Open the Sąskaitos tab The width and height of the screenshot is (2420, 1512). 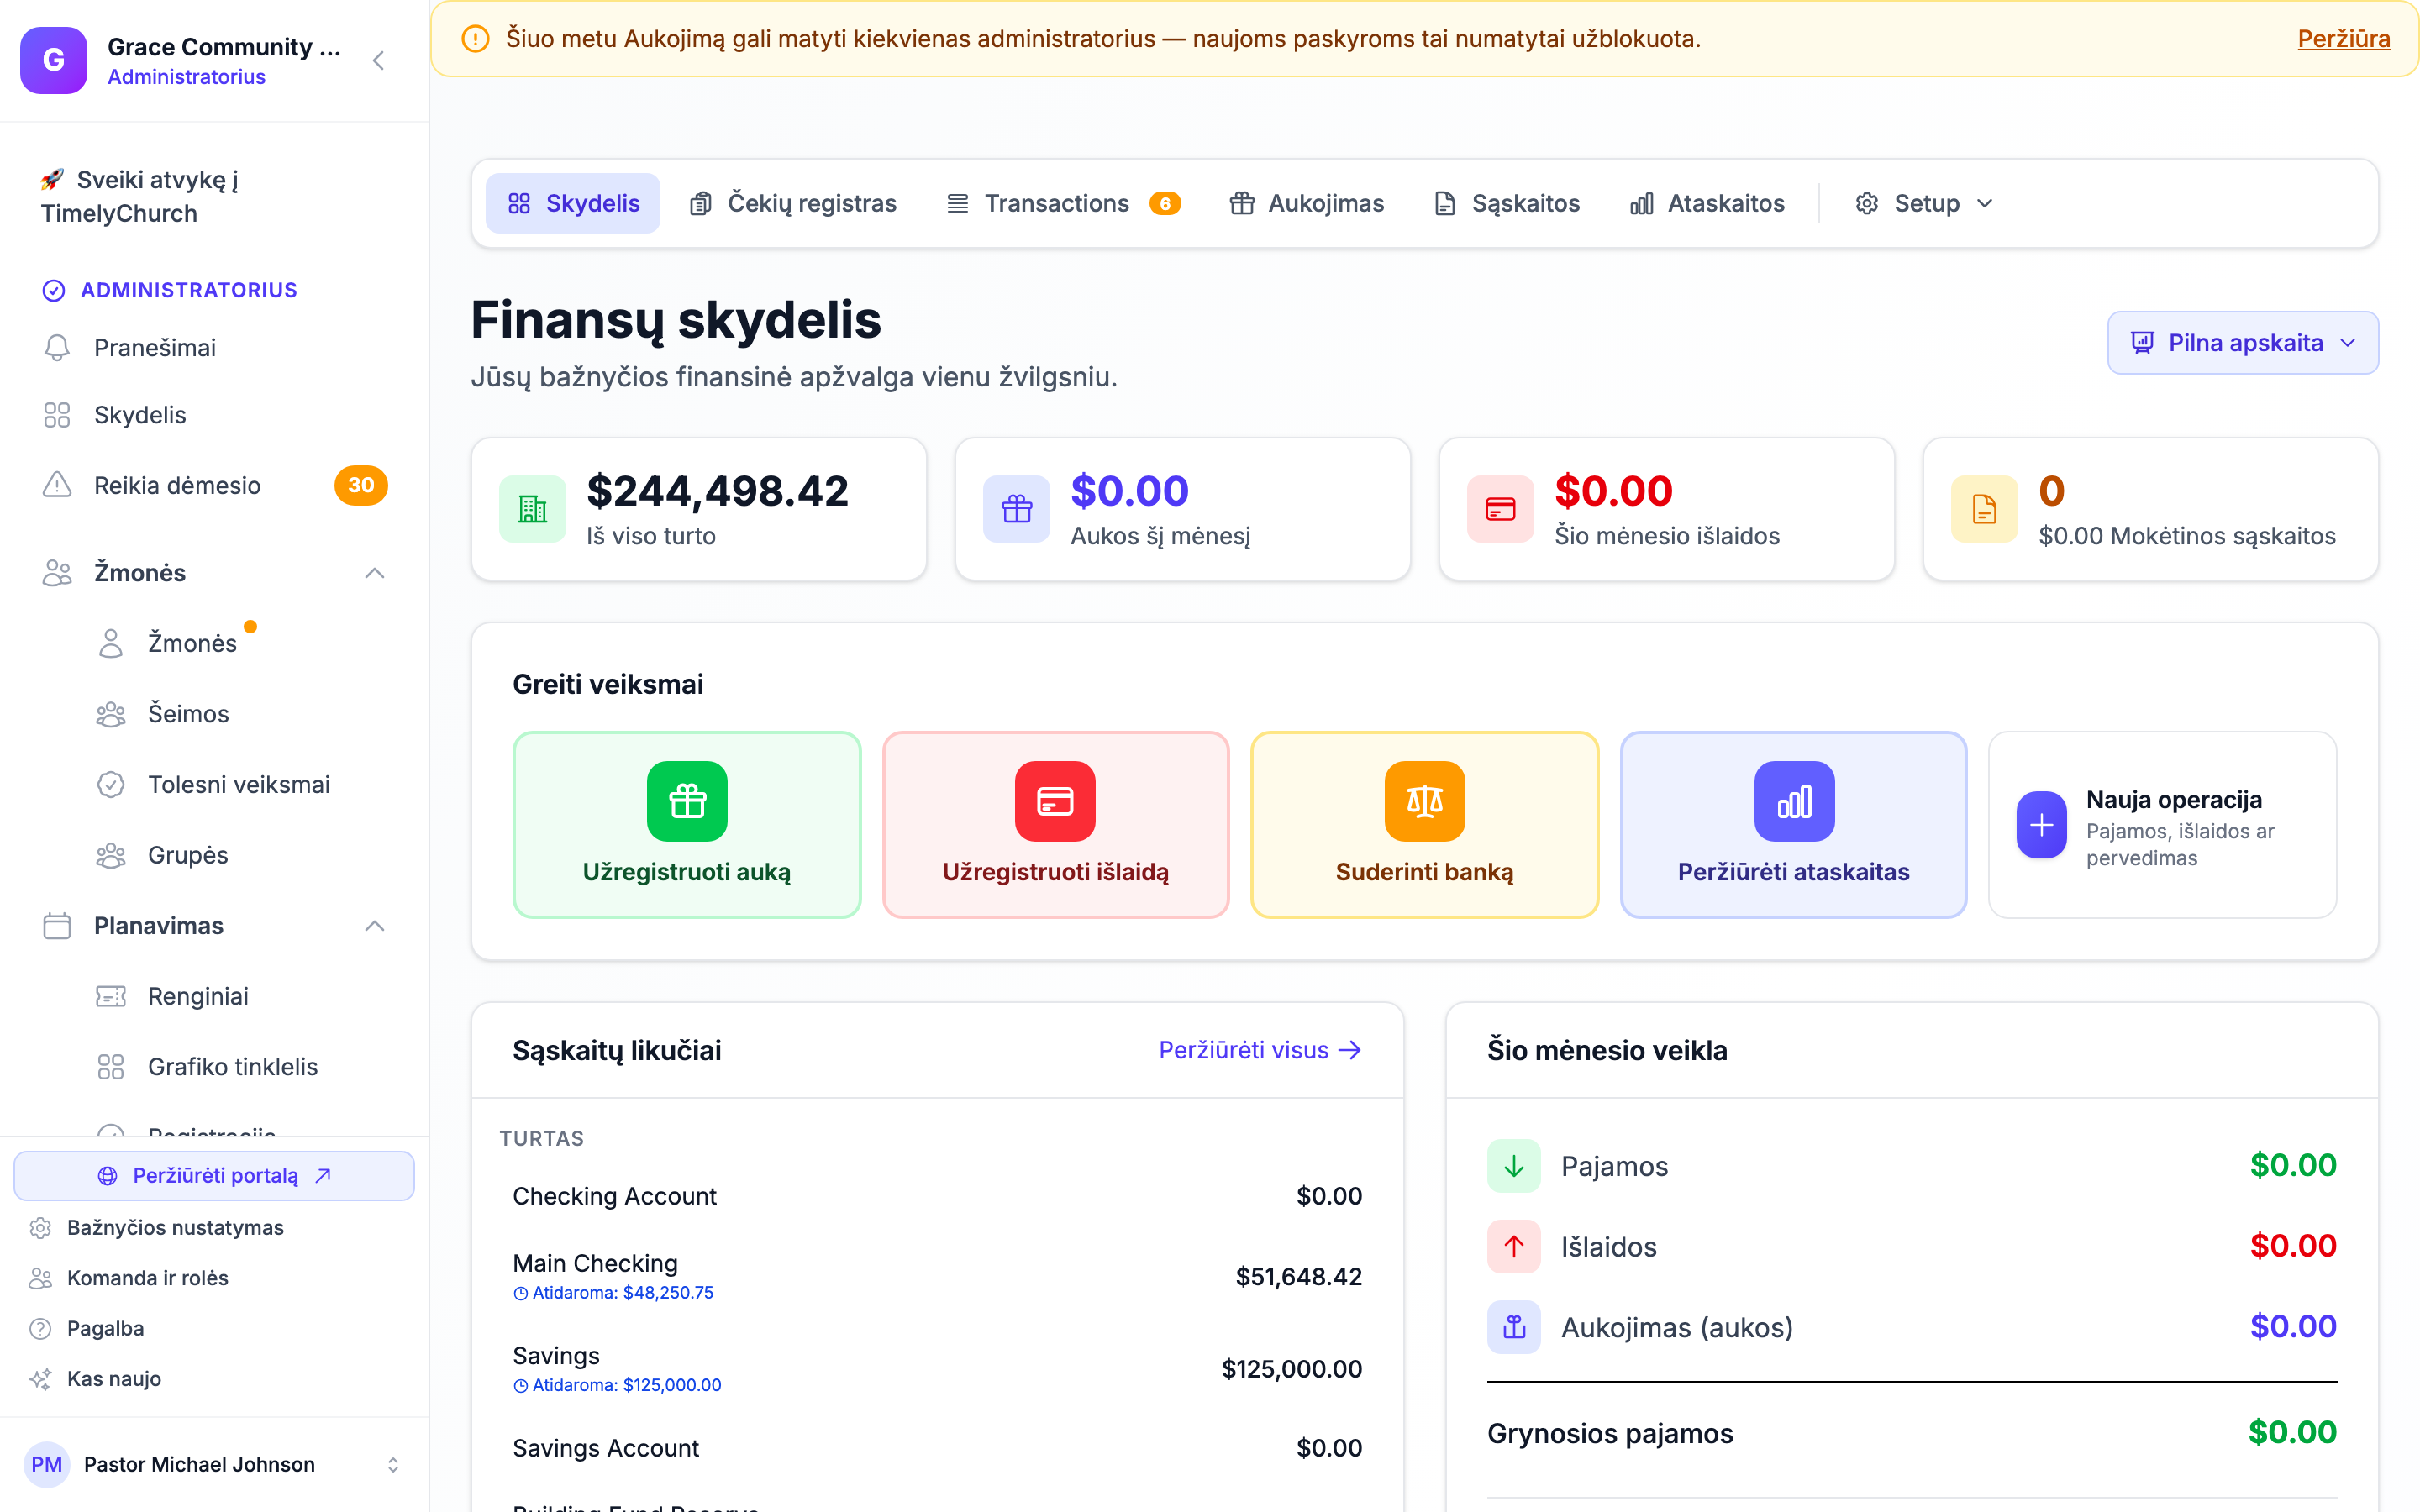coord(1507,204)
